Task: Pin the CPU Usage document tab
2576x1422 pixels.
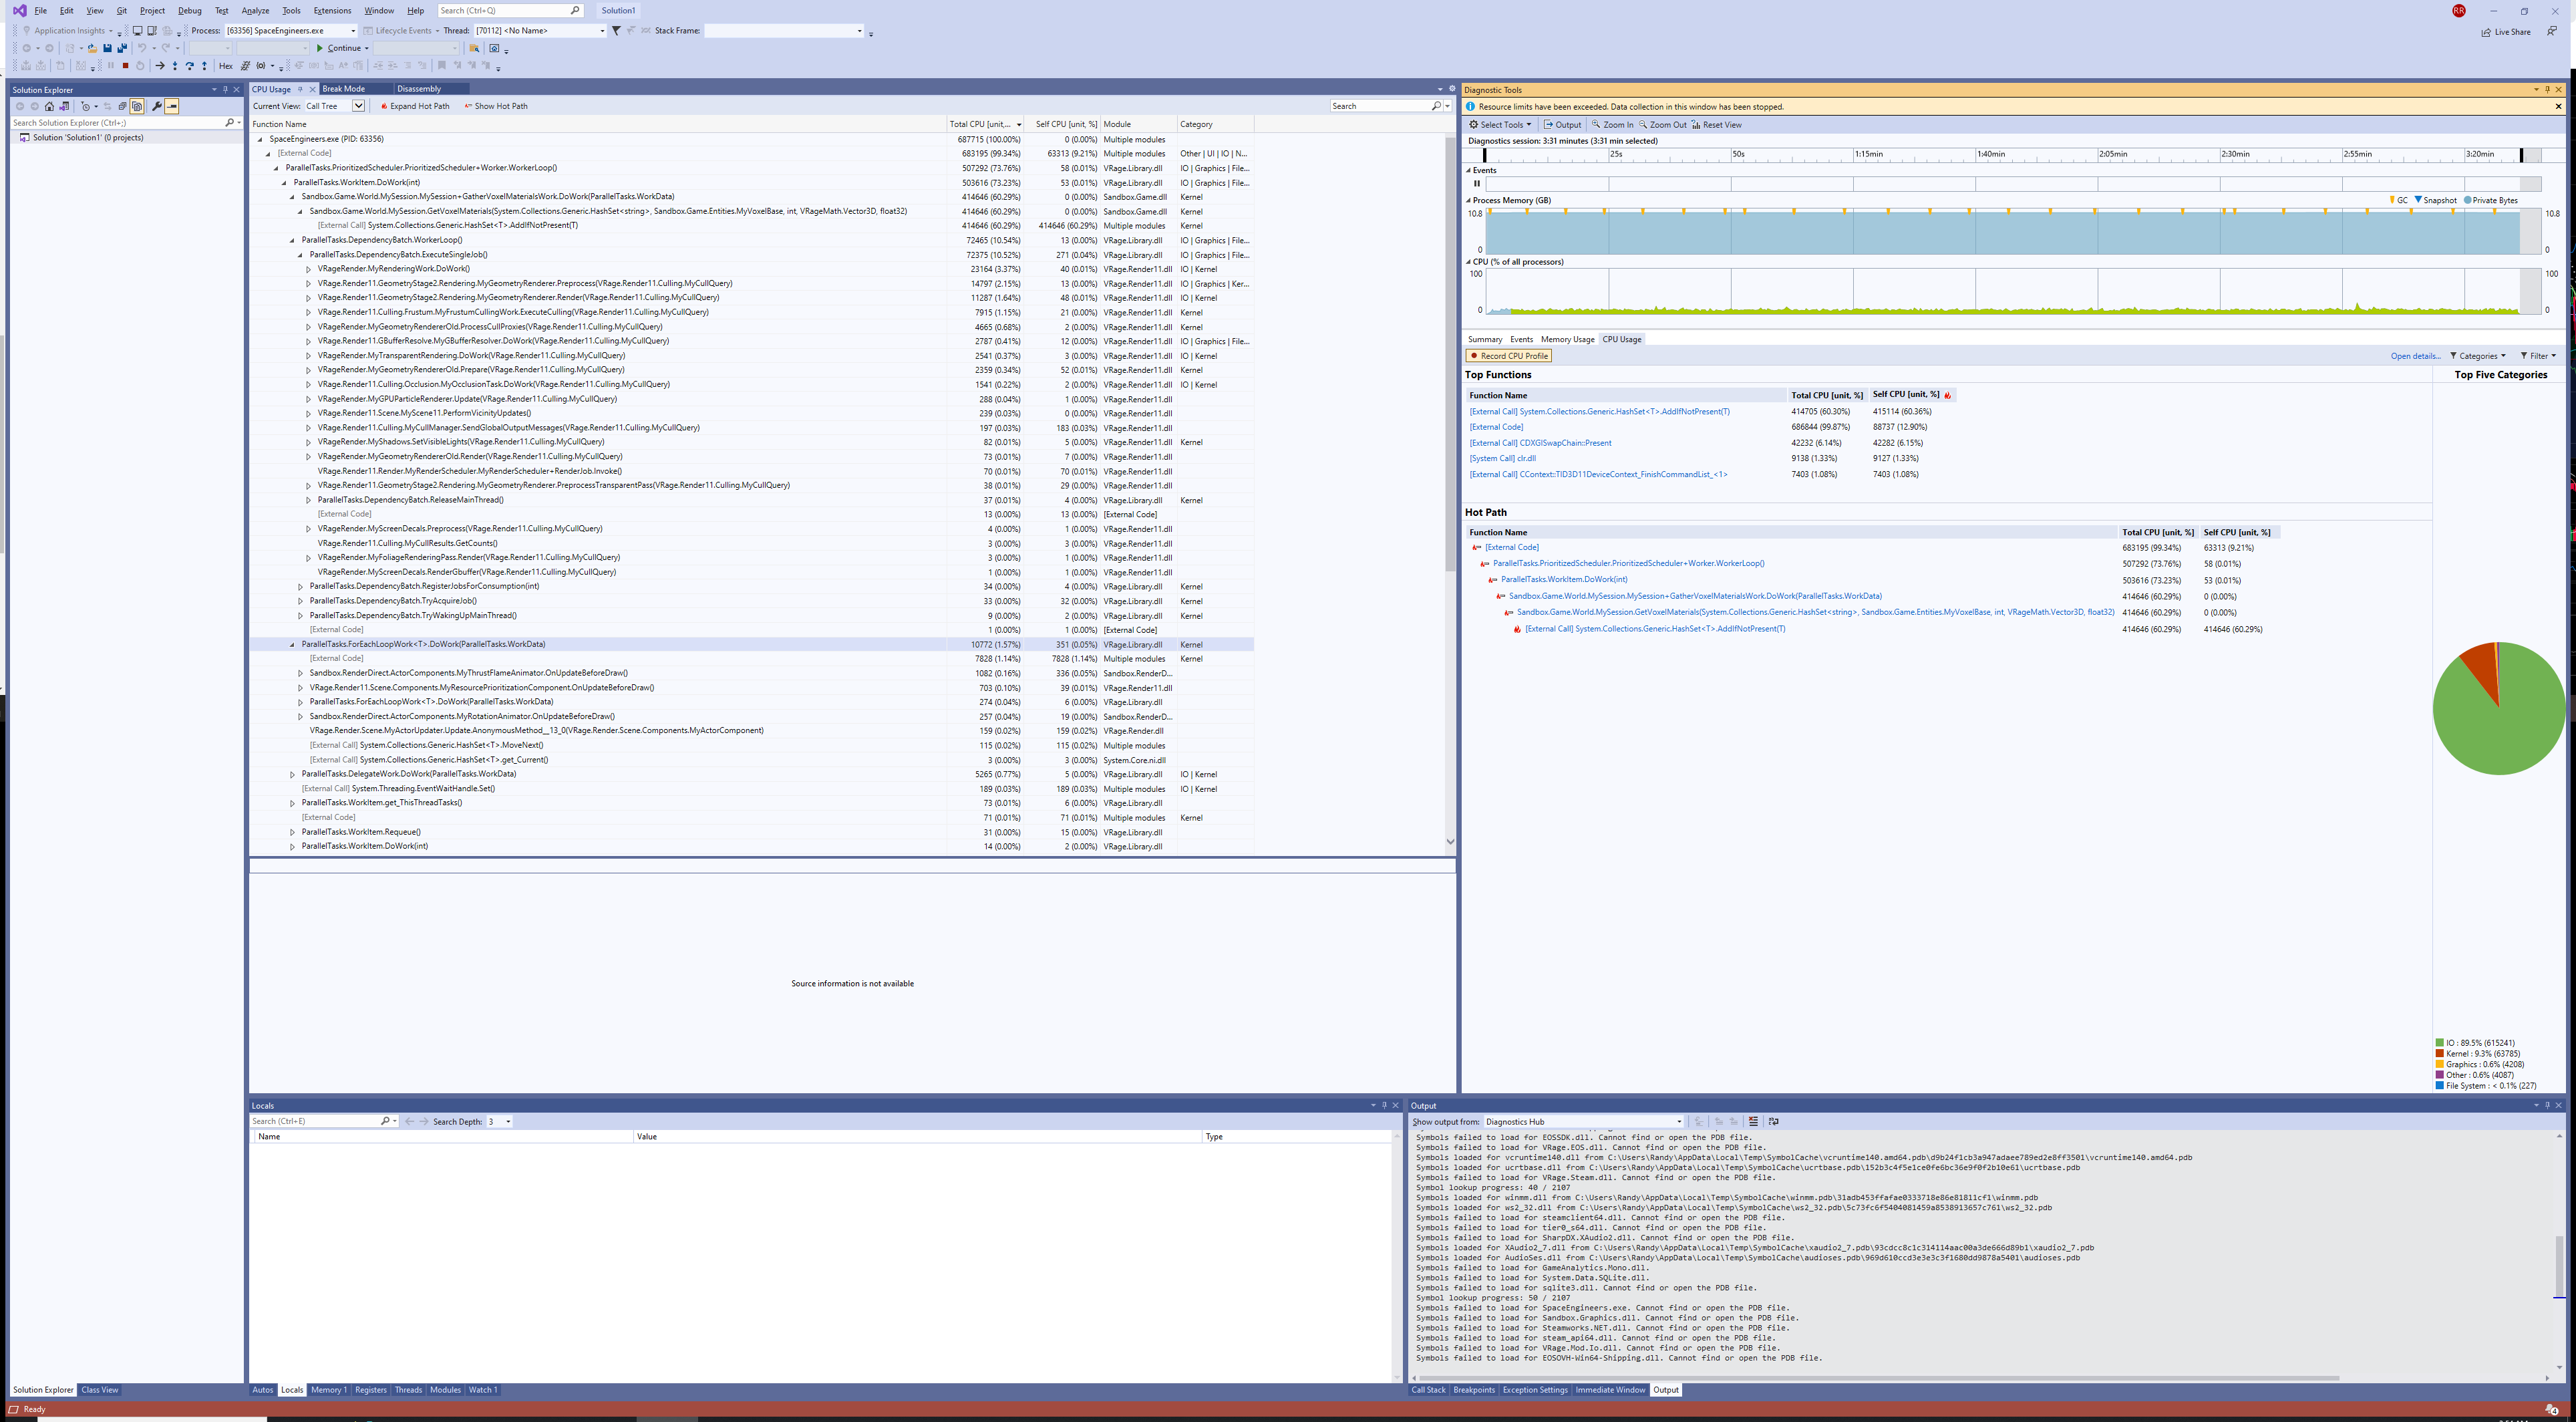Action: [x=300, y=89]
